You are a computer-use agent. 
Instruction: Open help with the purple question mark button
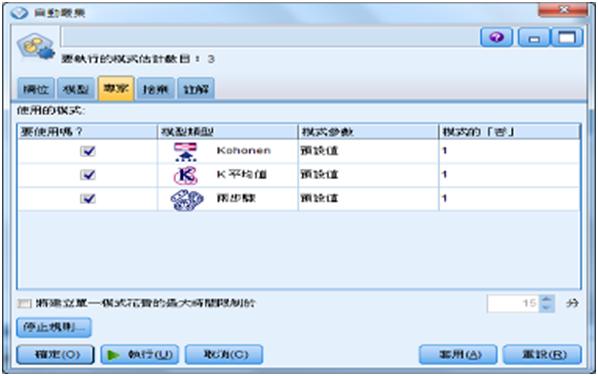[496, 37]
